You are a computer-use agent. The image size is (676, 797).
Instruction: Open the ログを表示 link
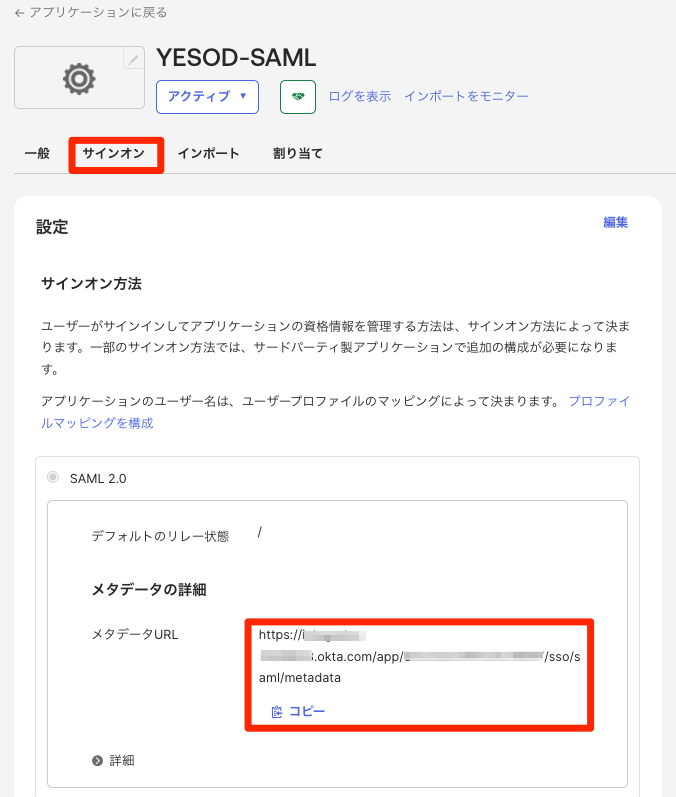[x=360, y=96]
